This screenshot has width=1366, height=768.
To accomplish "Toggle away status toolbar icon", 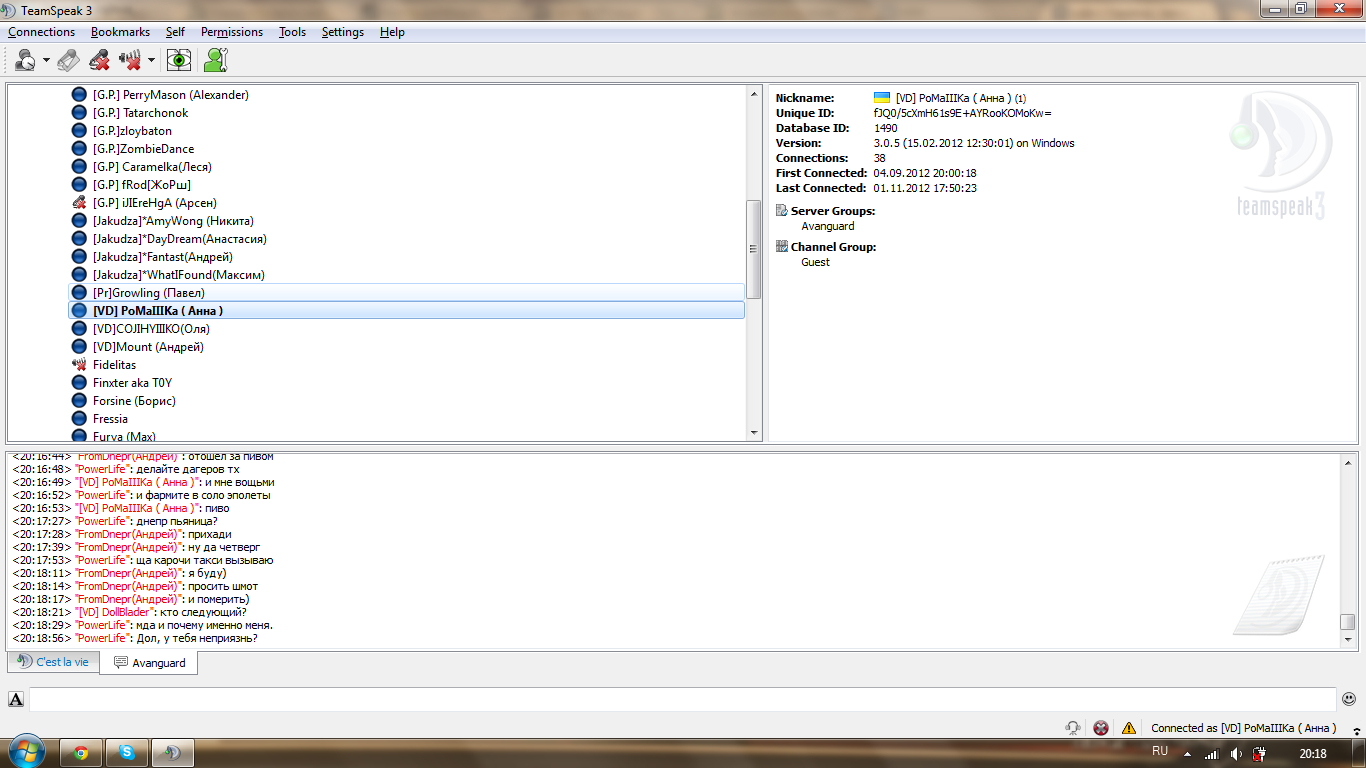I will [25, 60].
